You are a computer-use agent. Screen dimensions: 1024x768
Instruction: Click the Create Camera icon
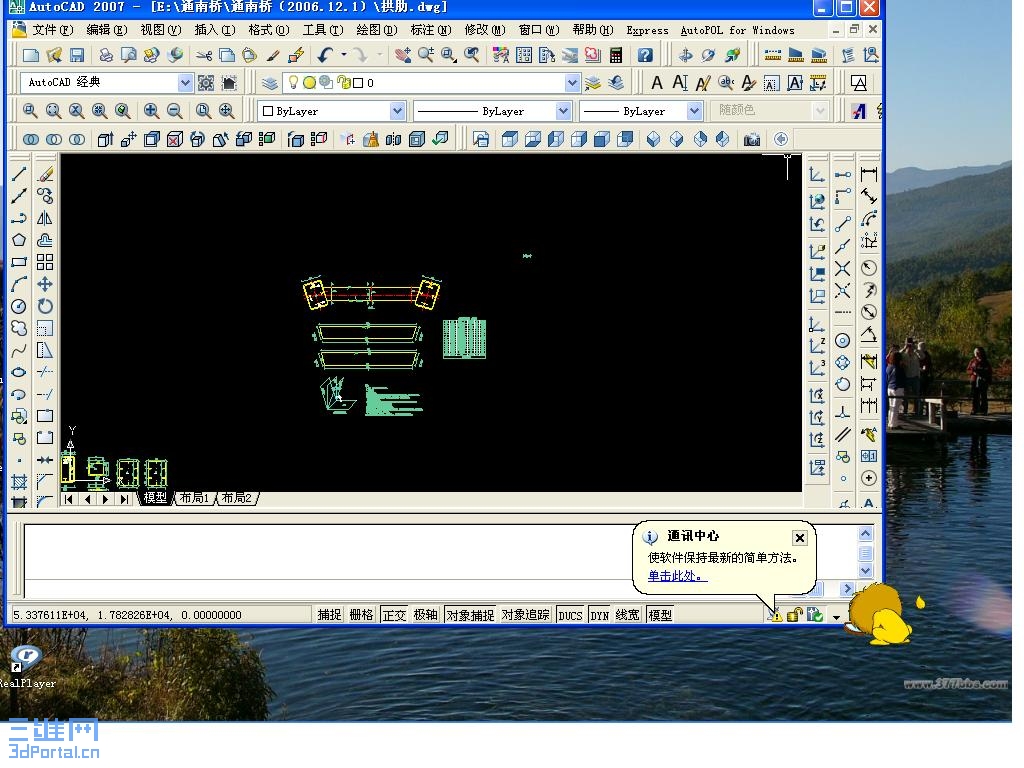pyautogui.click(x=752, y=139)
